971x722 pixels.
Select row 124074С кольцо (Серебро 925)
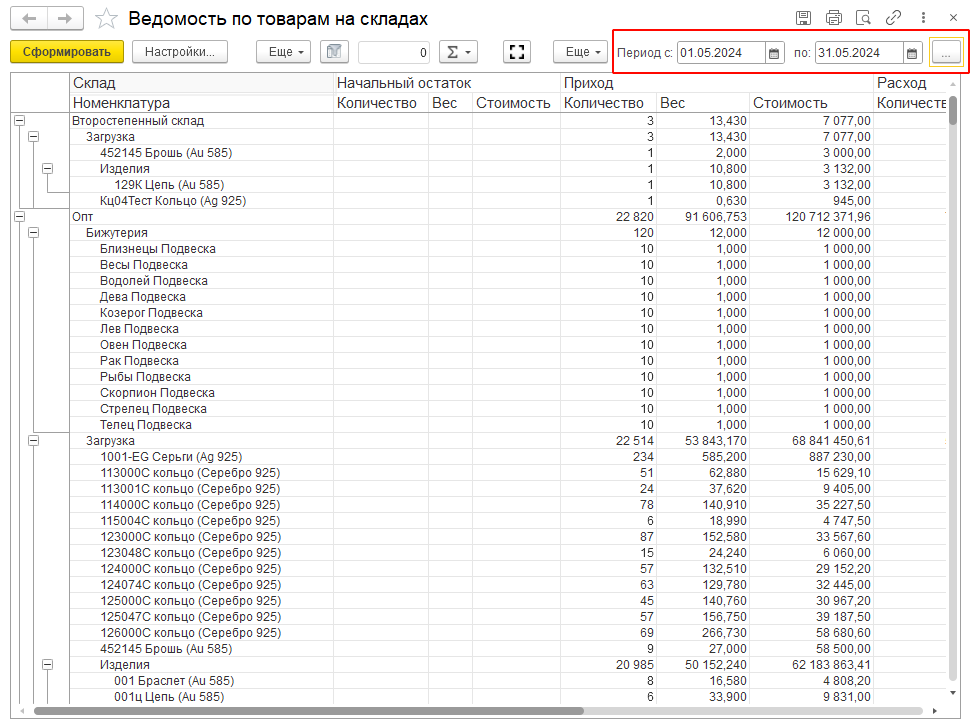pos(190,585)
